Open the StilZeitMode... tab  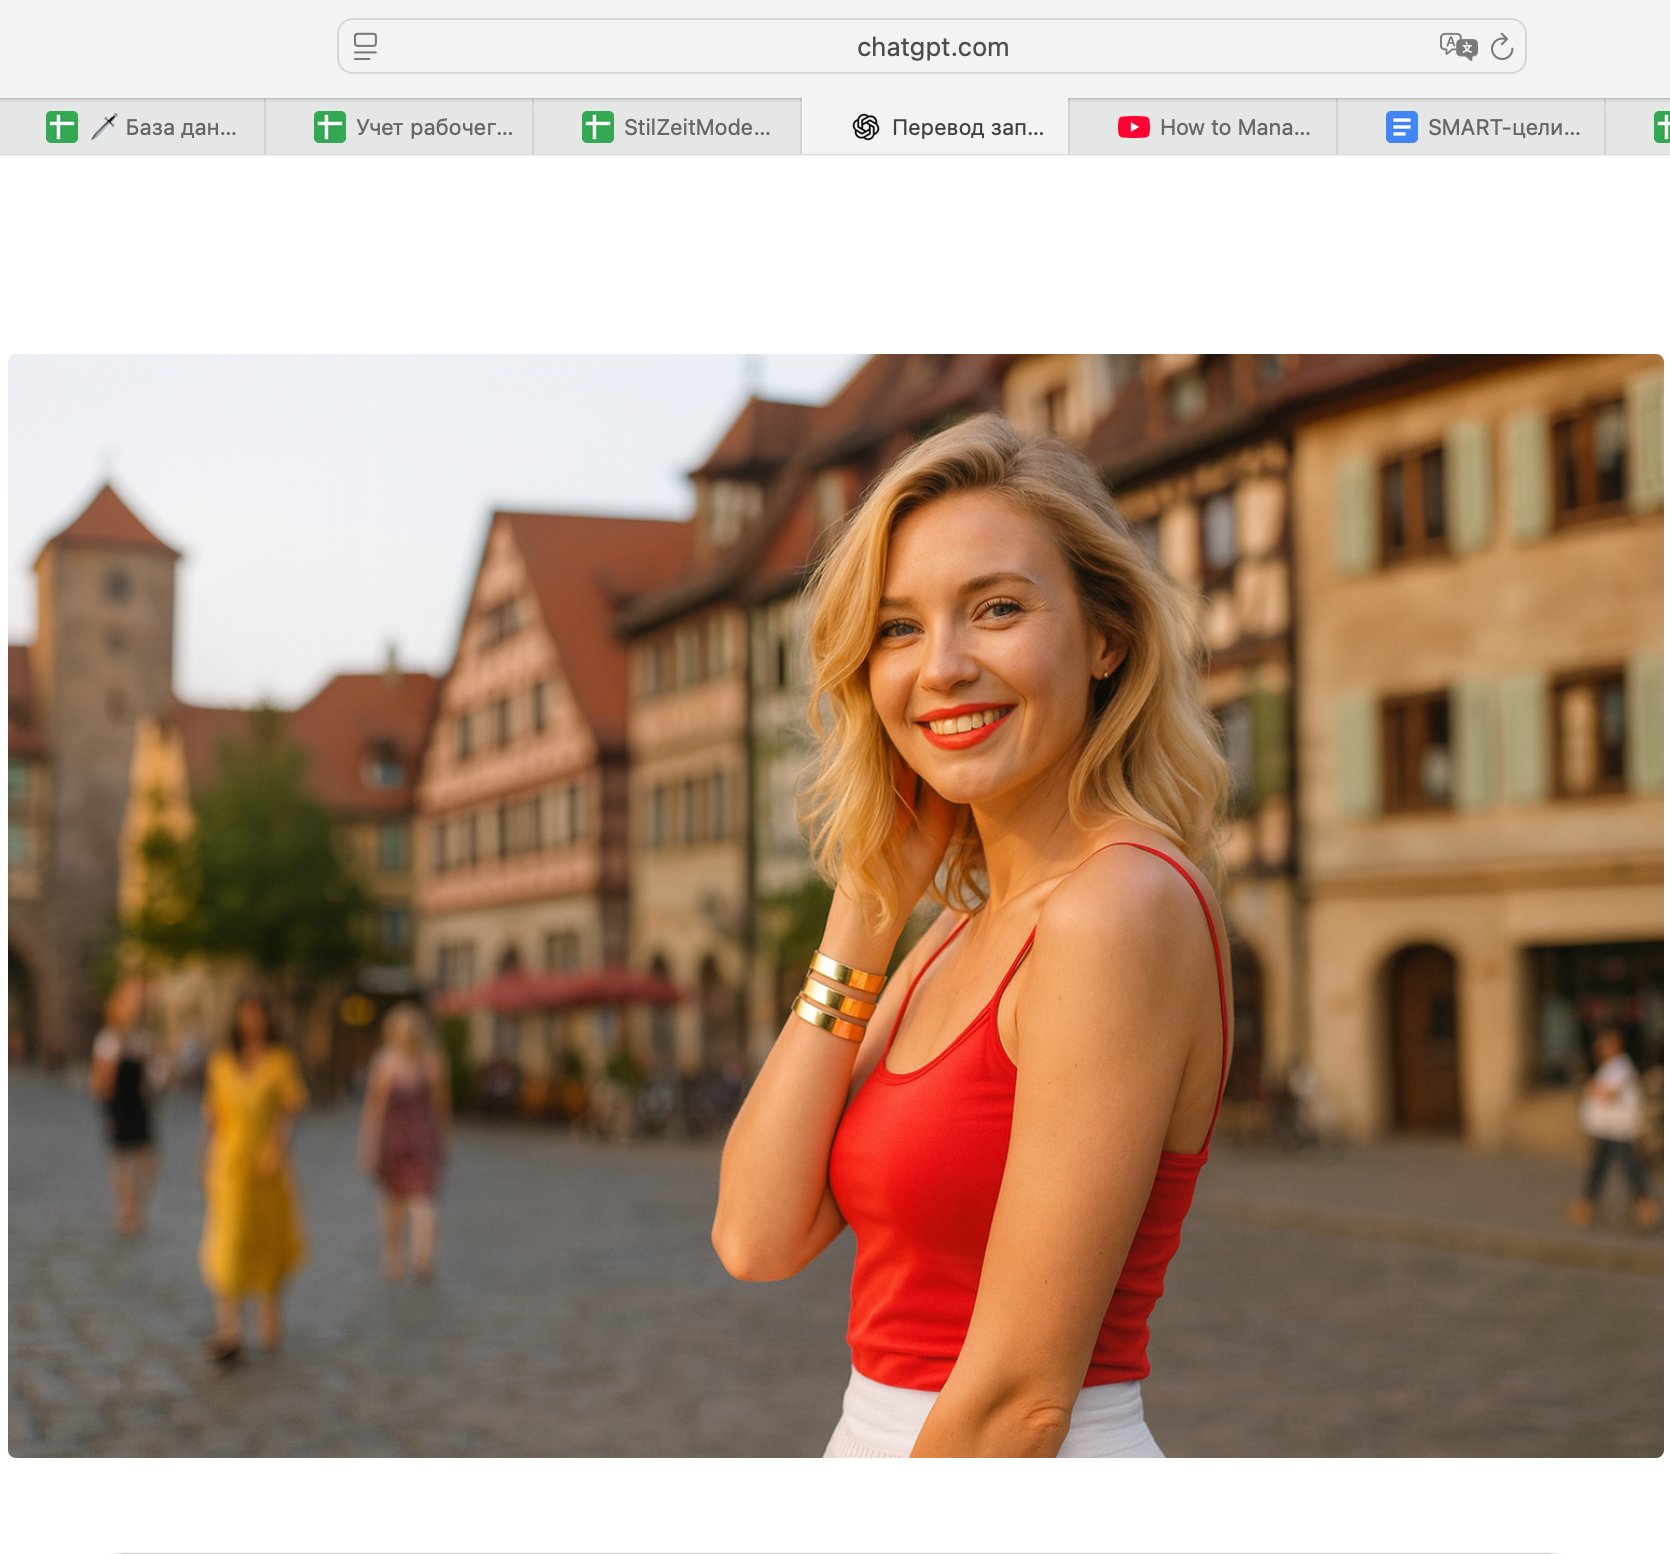667,127
